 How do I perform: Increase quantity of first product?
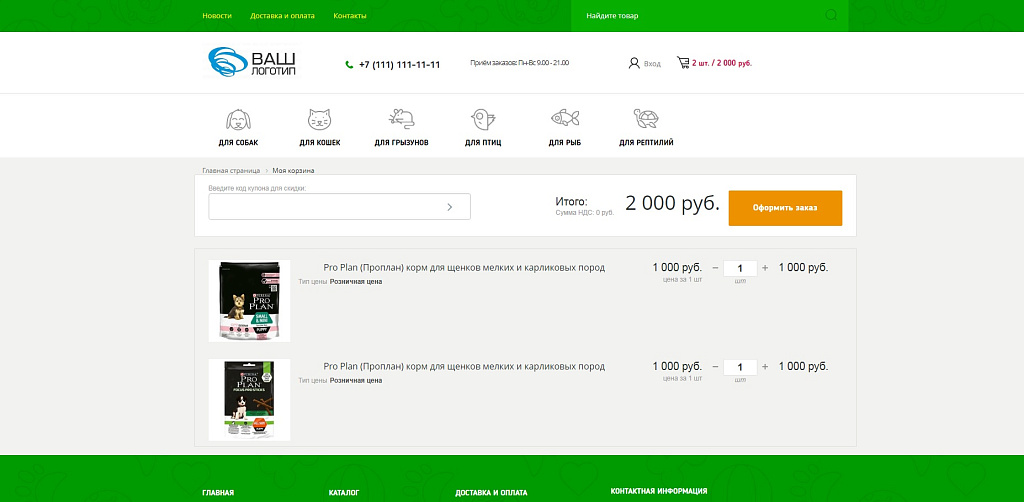[765, 268]
